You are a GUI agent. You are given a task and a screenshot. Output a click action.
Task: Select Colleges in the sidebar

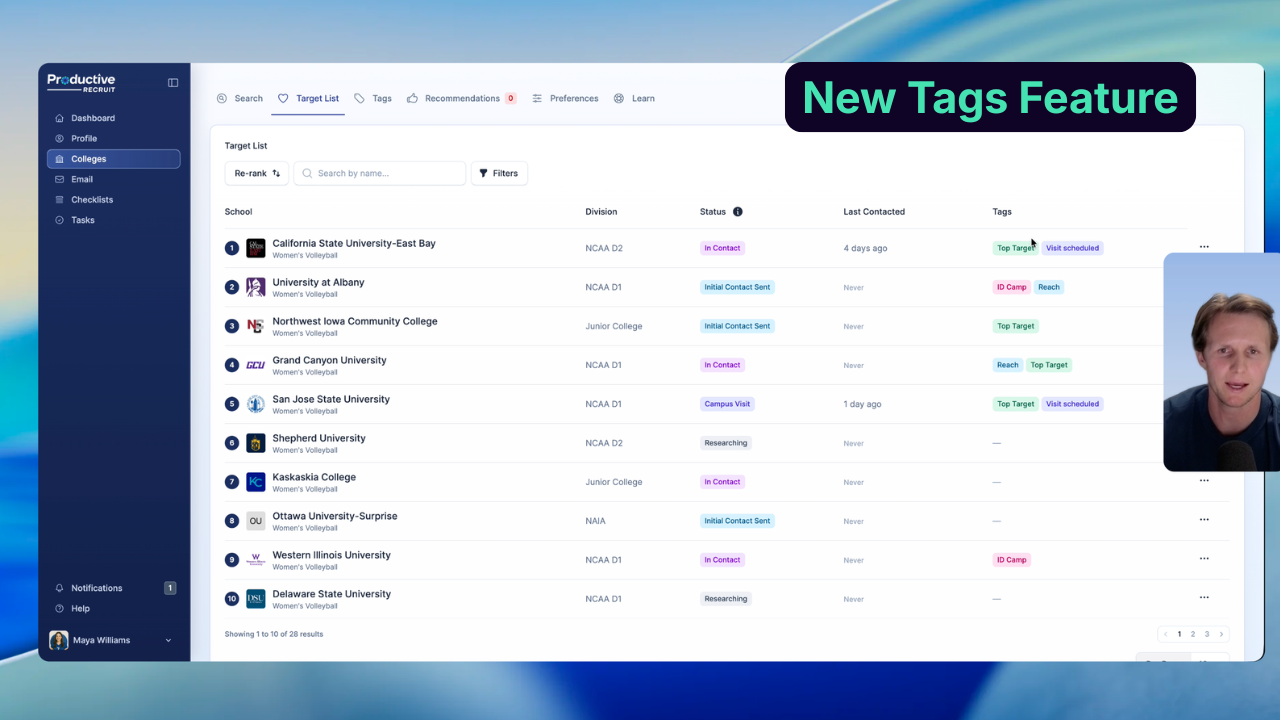click(113, 159)
